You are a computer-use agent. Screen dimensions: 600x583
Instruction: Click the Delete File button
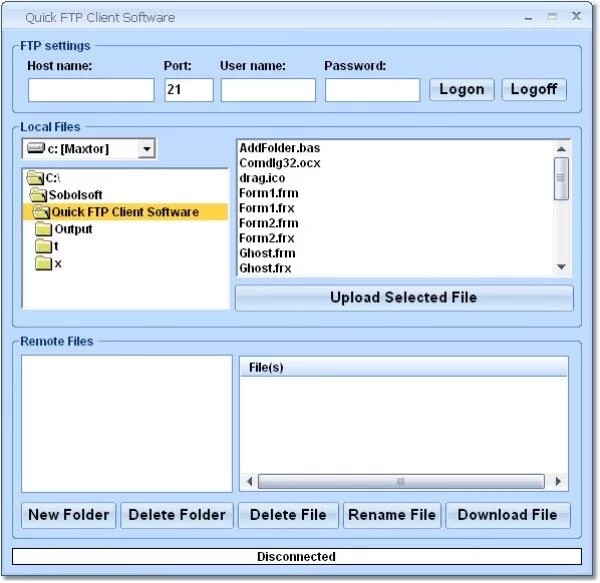point(288,515)
